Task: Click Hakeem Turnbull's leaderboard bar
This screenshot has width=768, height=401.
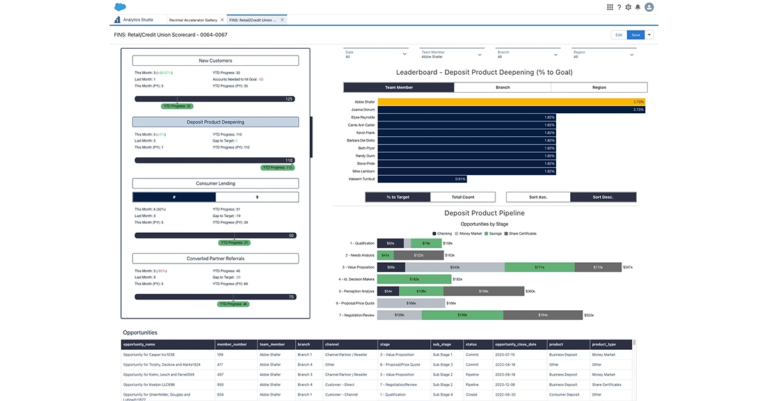Action: [422, 179]
